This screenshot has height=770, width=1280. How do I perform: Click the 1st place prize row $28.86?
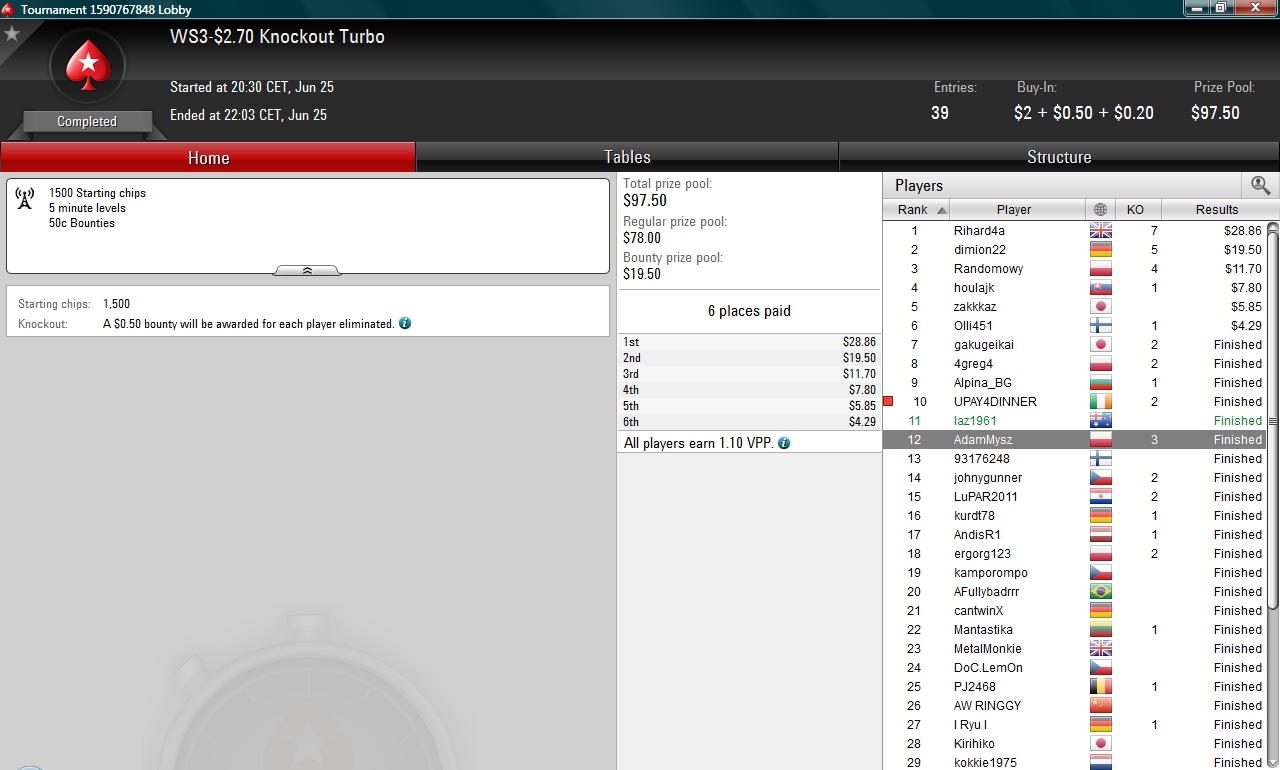tap(749, 342)
